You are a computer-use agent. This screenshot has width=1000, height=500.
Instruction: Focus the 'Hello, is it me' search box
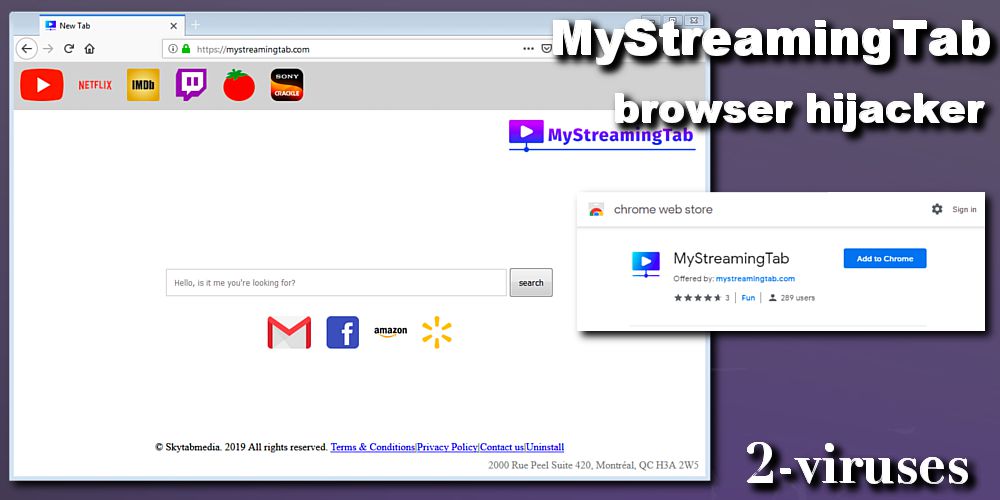click(336, 283)
